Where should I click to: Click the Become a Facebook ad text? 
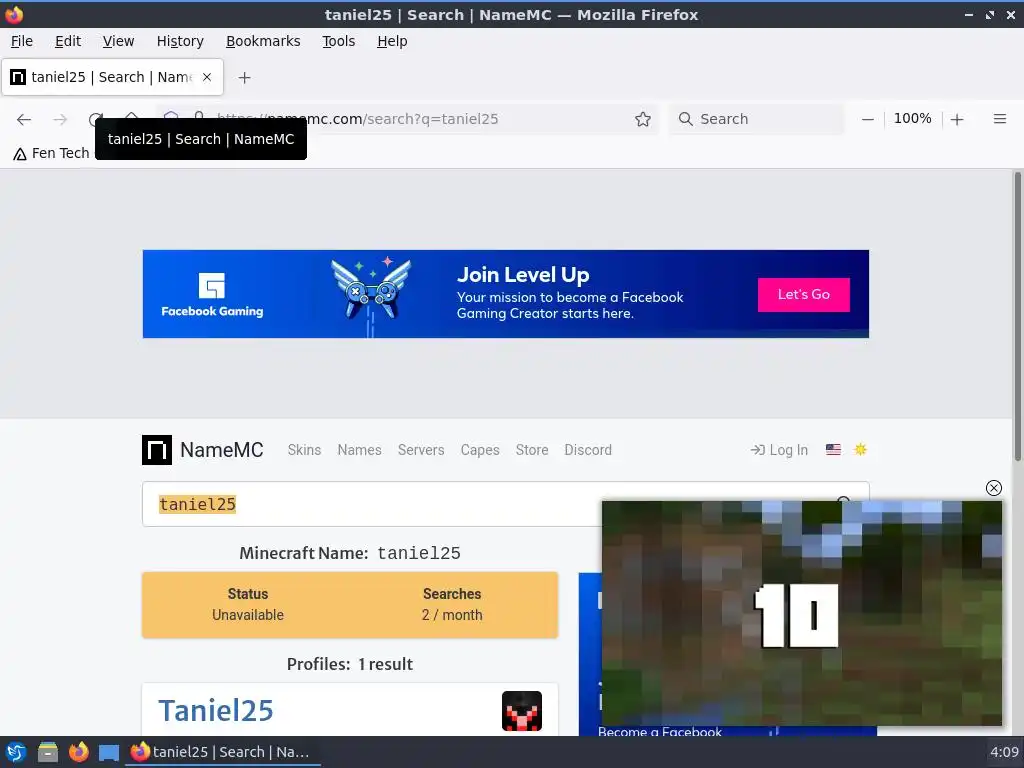coord(660,731)
